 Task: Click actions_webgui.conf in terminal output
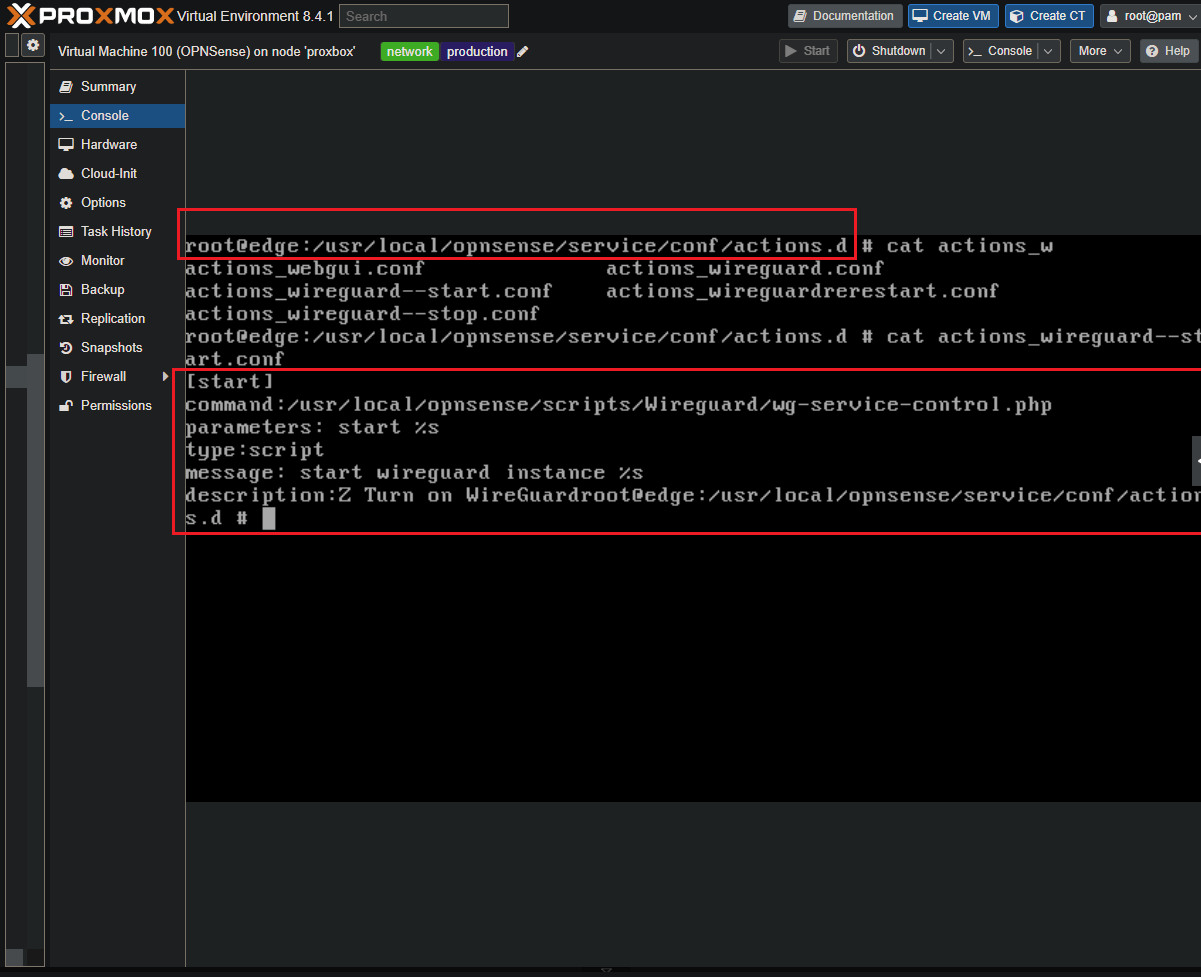[x=305, y=268]
